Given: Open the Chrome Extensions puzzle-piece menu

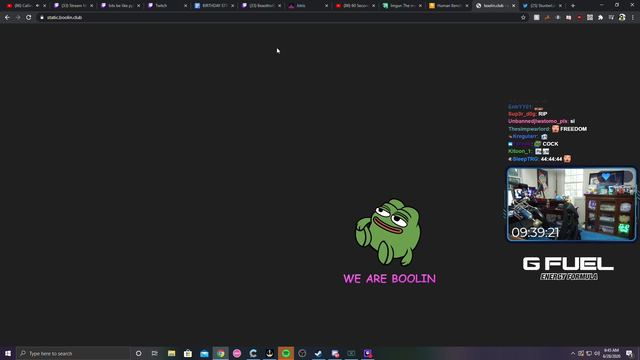Looking at the screenshot, I should [600, 18].
